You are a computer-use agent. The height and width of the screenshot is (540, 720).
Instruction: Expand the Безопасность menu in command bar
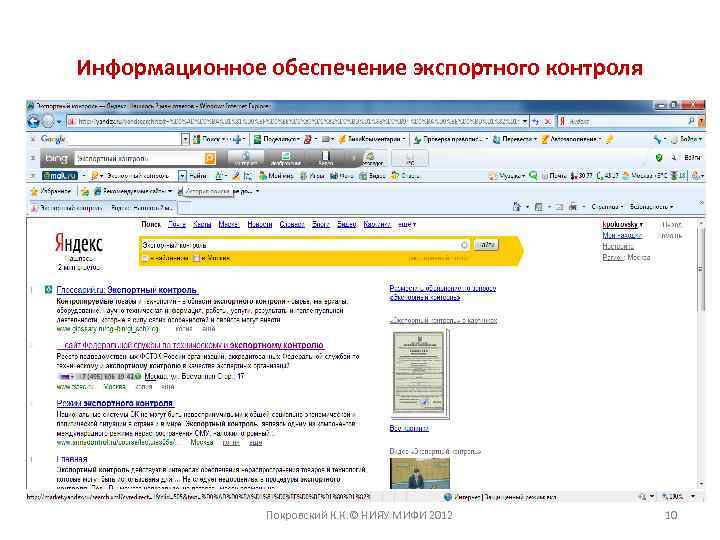pyautogui.click(x=652, y=207)
